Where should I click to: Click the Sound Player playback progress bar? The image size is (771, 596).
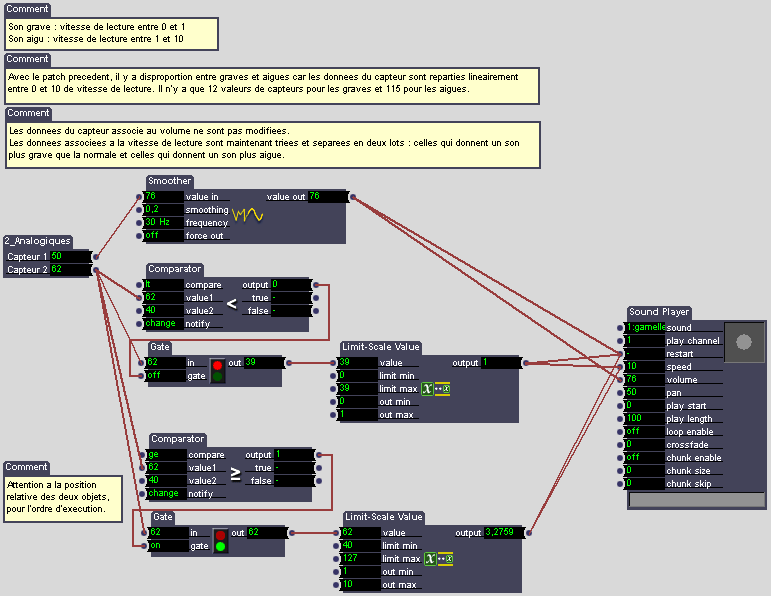[696, 500]
